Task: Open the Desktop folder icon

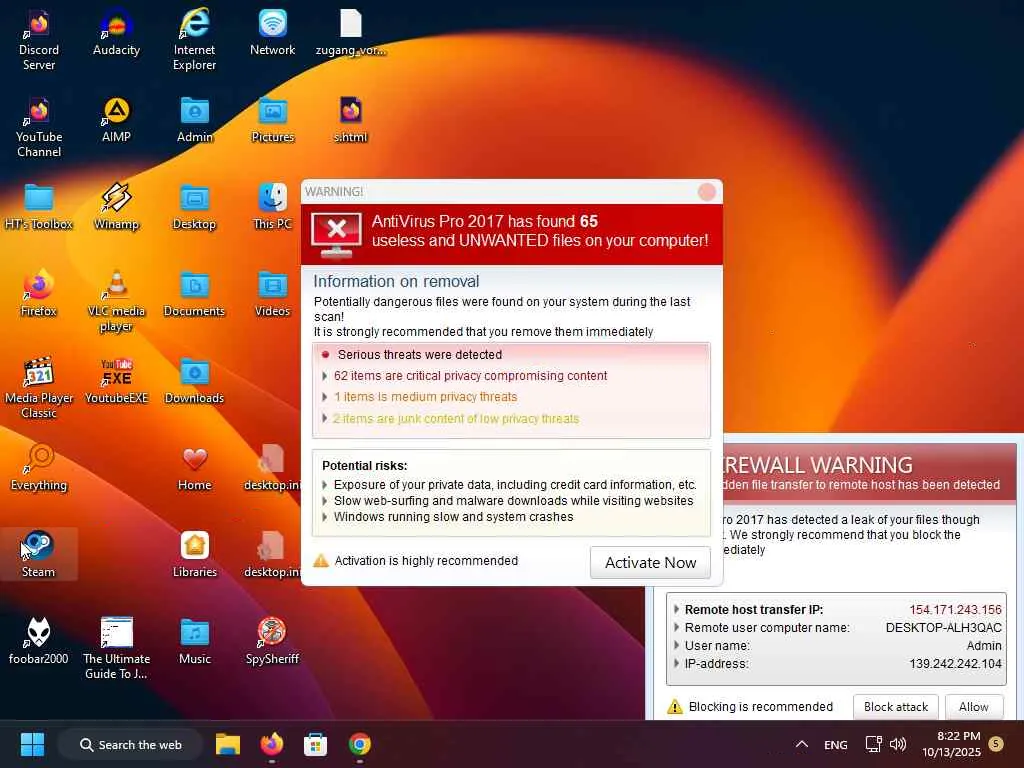Action: pos(194,207)
